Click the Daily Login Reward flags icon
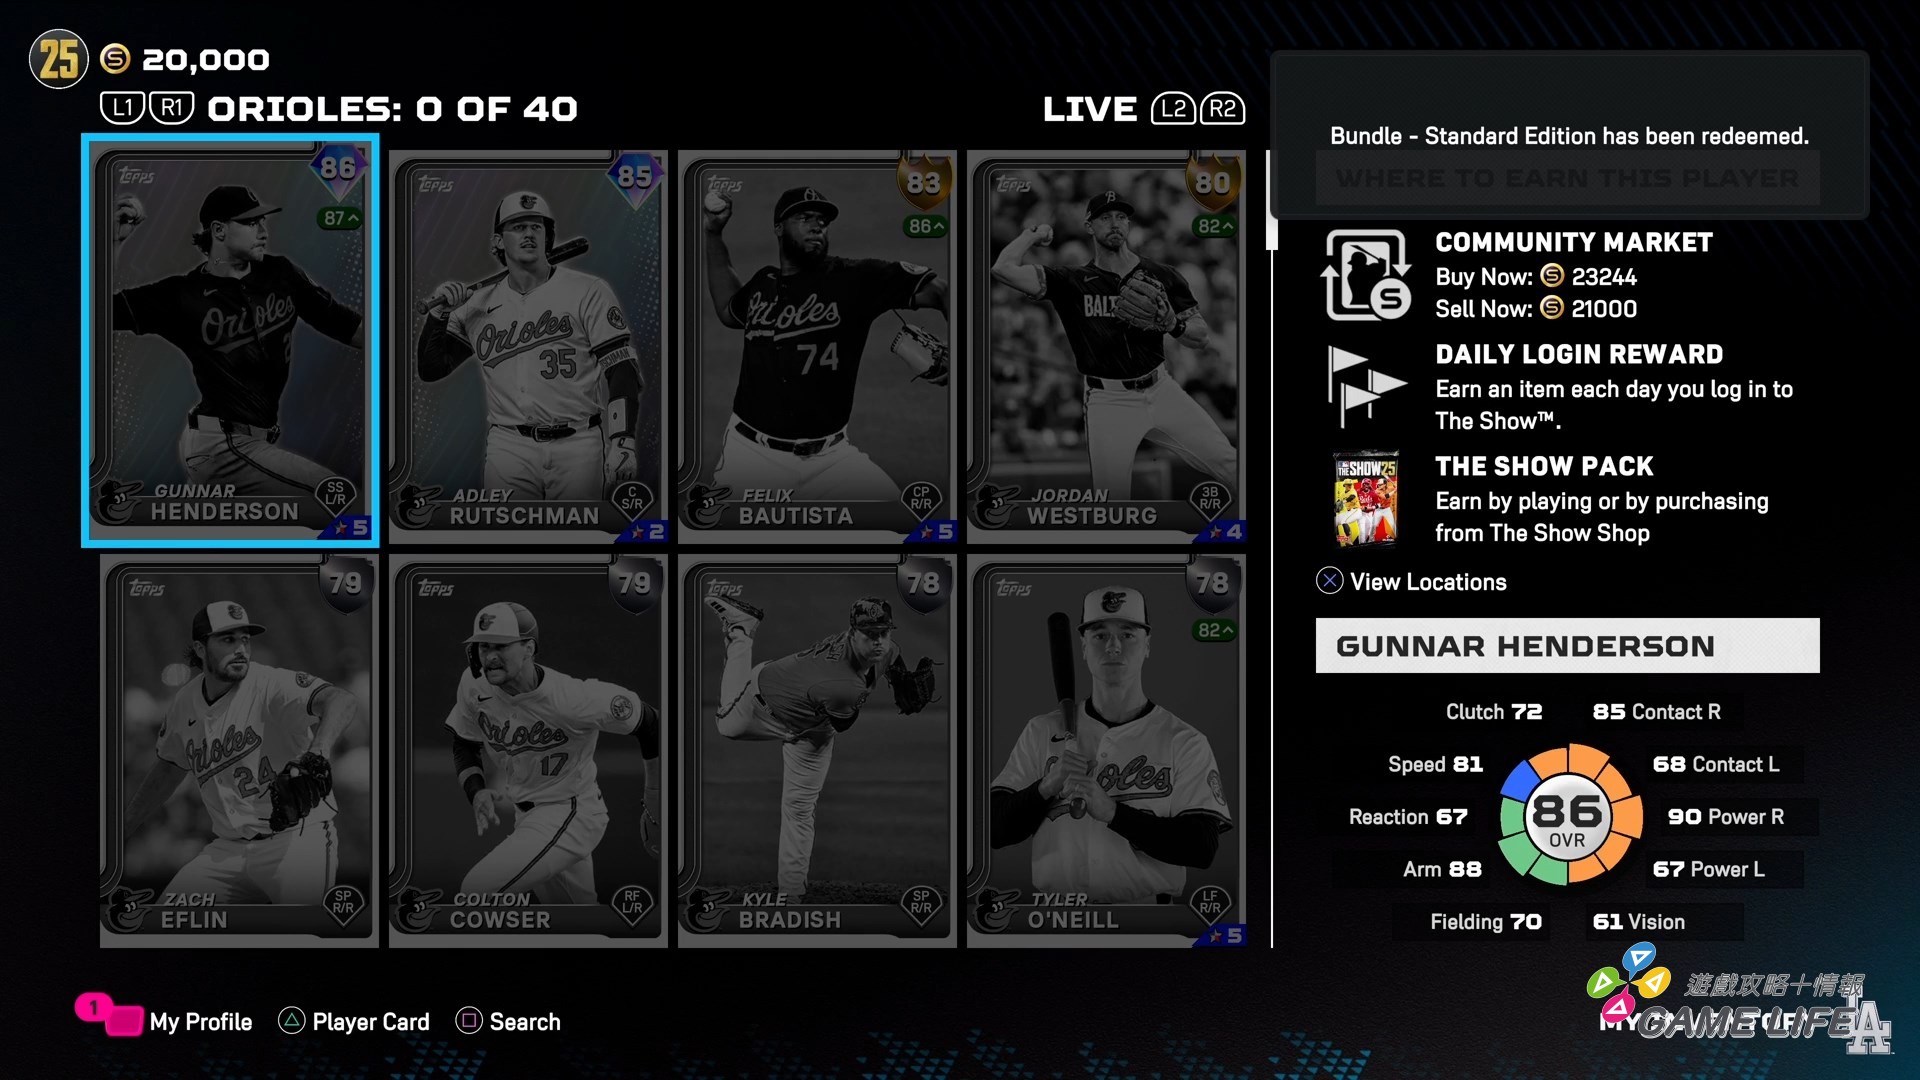Screen dimensions: 1920x1080 tap(1366, 385)
